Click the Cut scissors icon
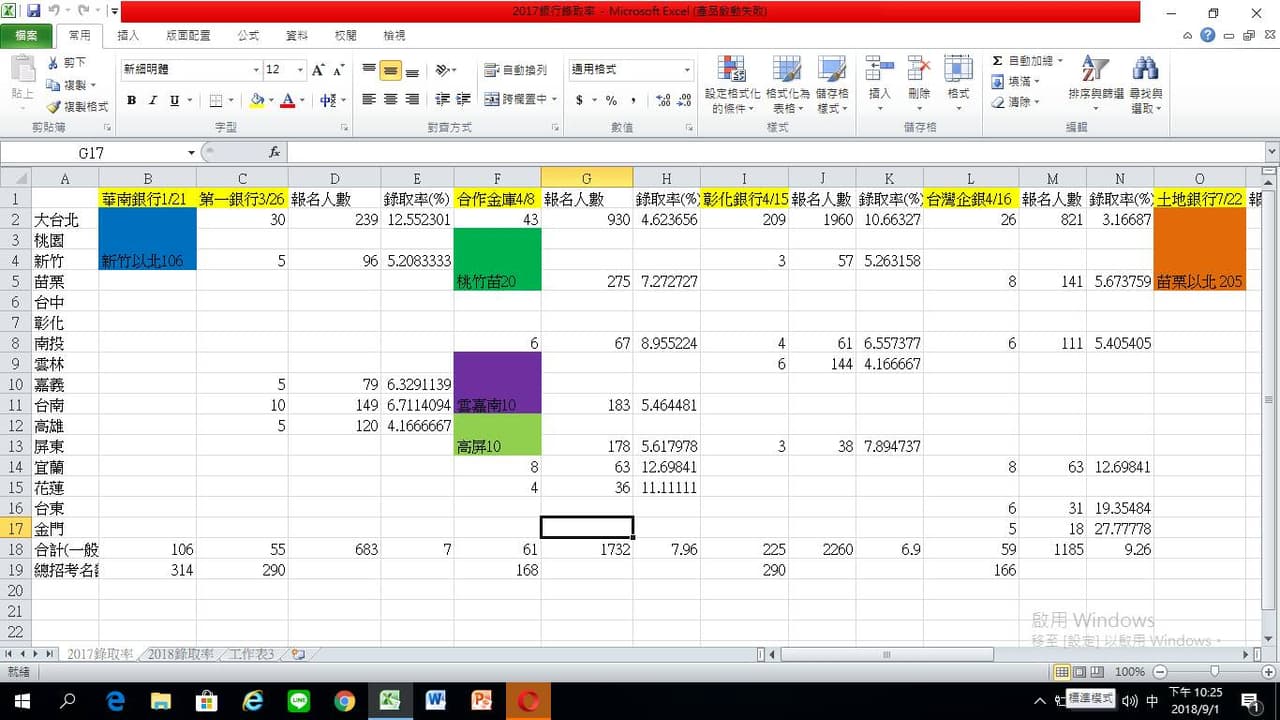This screenshot has height=720, width=1280. (53, 63)
